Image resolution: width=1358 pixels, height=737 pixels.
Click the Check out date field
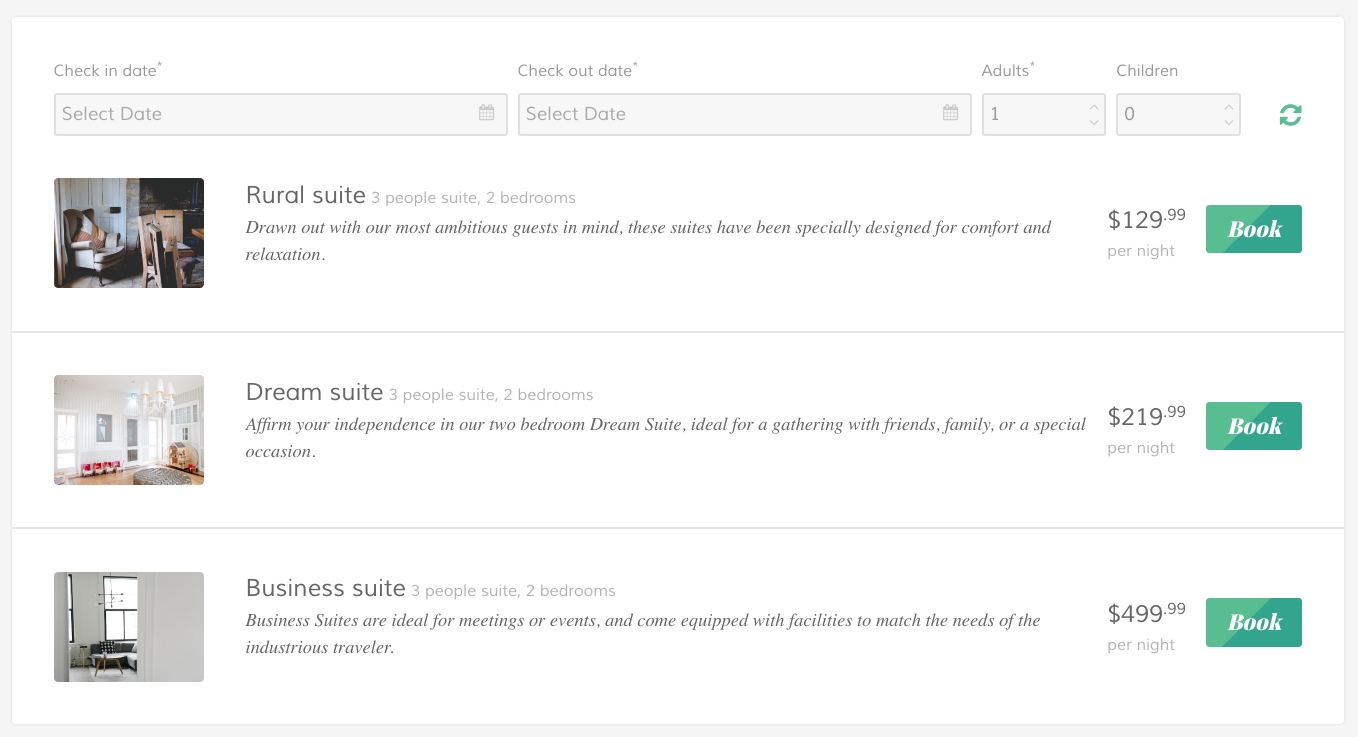click(x=724, y=114)
